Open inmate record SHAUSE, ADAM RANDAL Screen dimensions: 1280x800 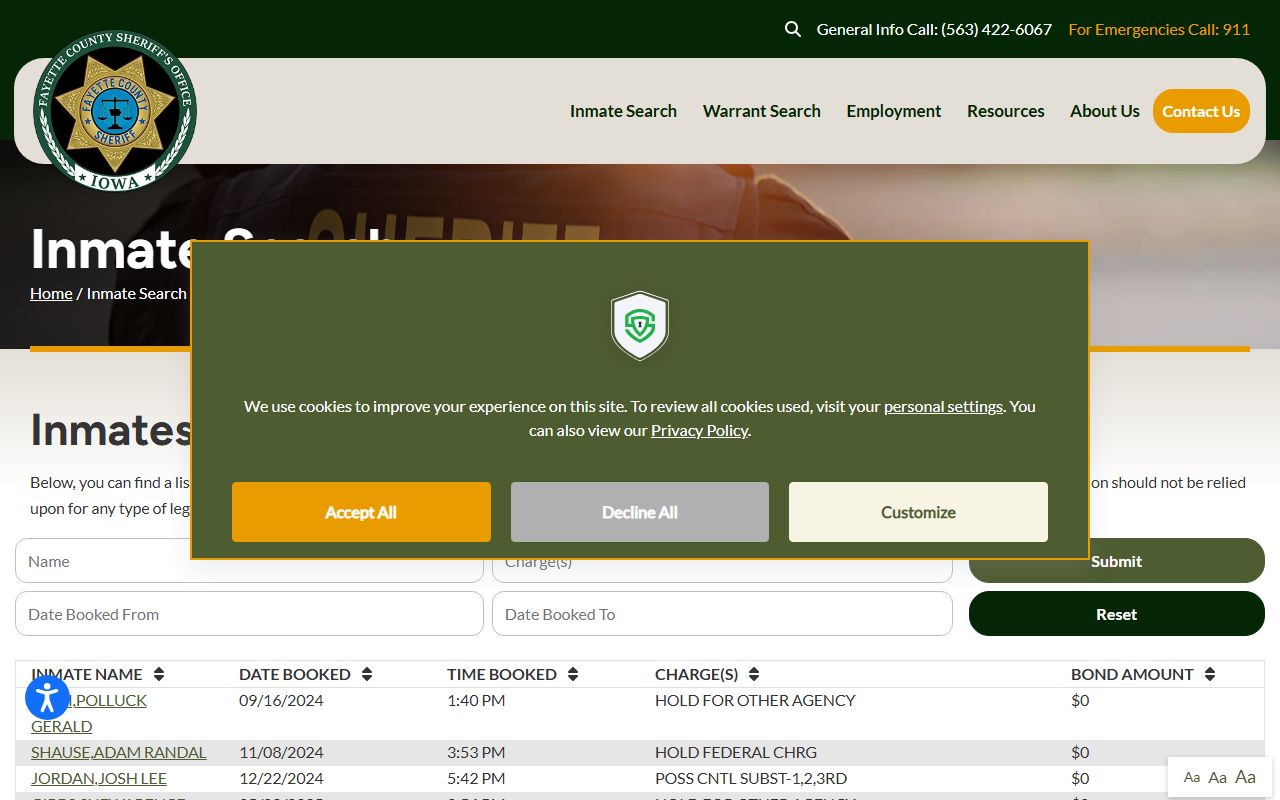click(x=119, y=752)
